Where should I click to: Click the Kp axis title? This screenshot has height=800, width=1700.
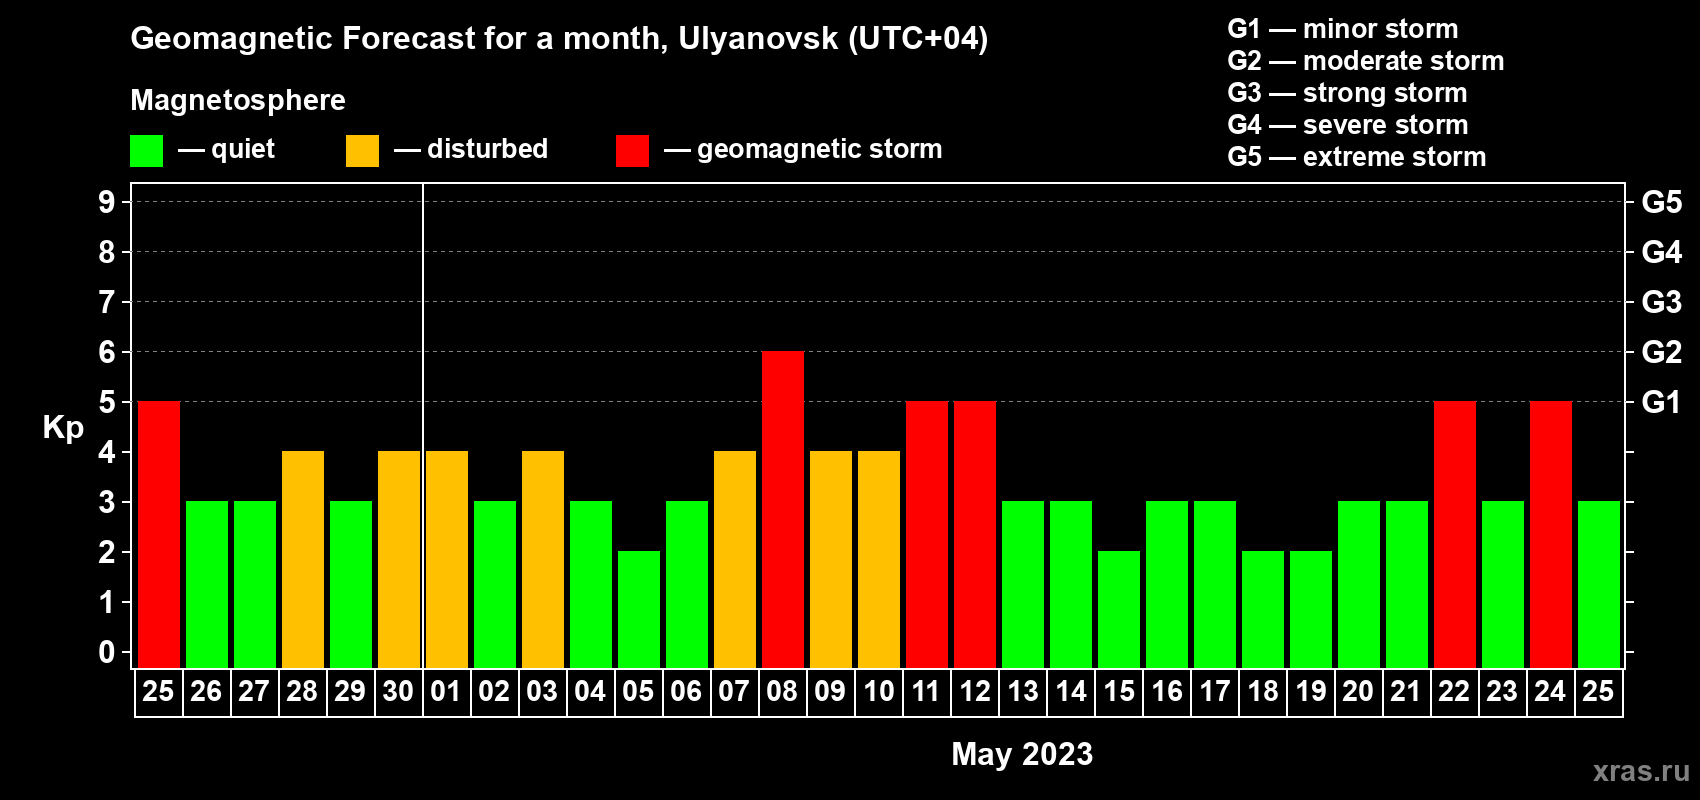[63, 428]
